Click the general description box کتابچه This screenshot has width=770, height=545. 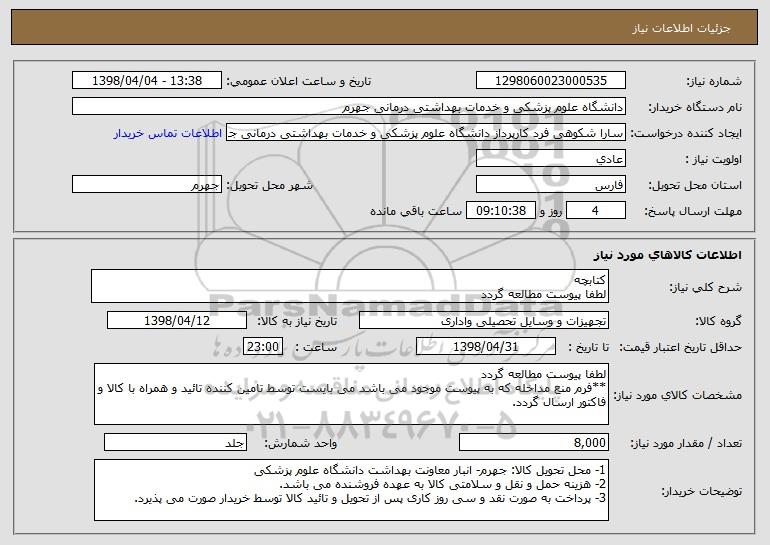click(350, 286)
